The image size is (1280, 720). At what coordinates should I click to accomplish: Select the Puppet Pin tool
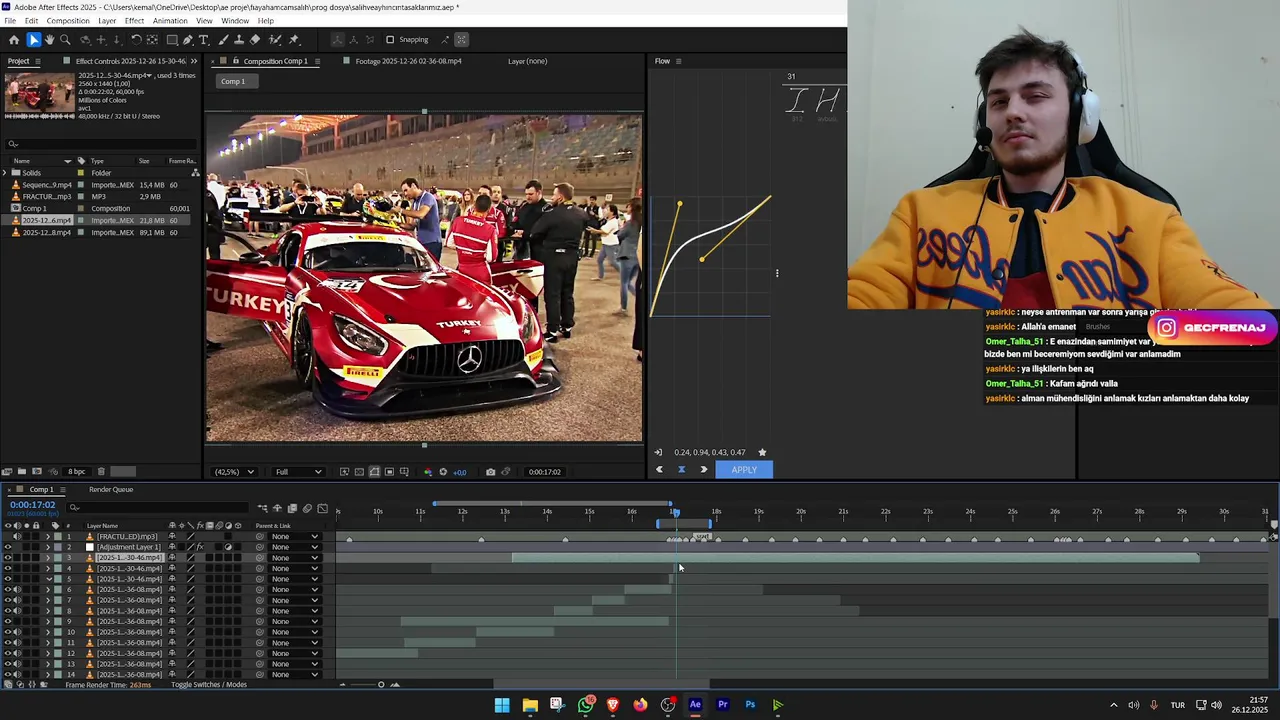[x=294, y=40]
